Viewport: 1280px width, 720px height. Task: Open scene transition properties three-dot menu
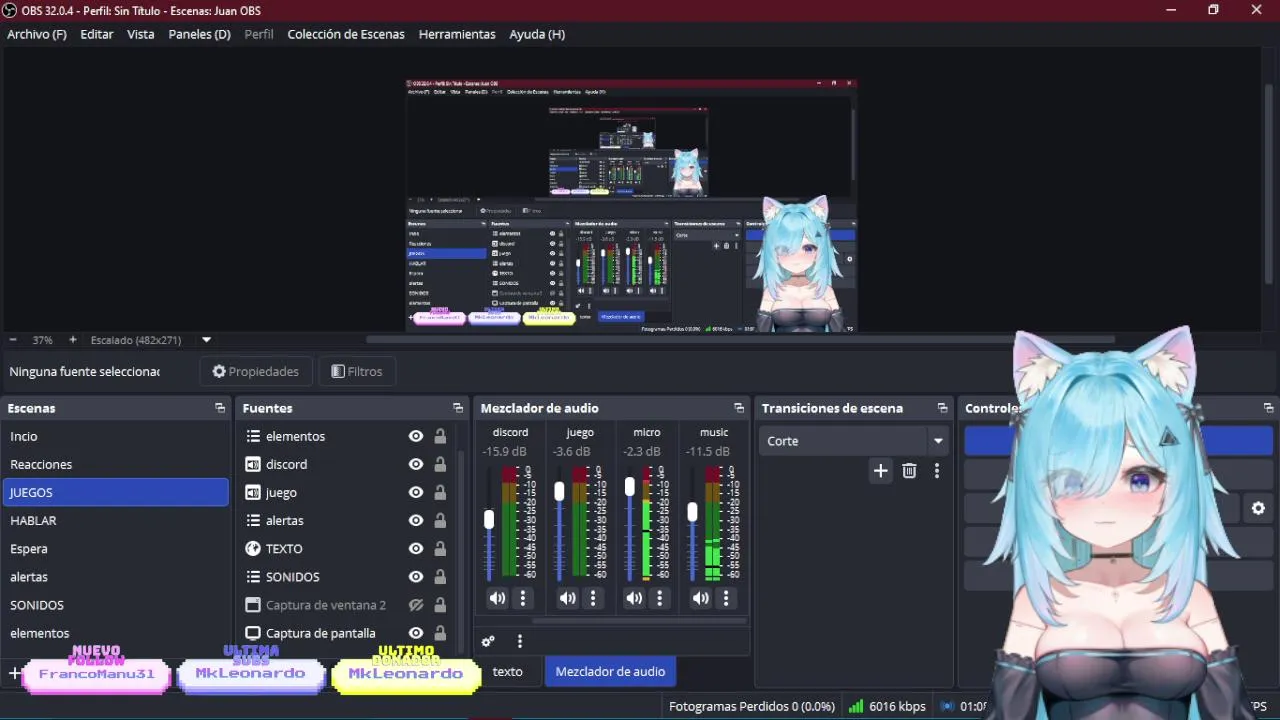(x=937, y=471)
